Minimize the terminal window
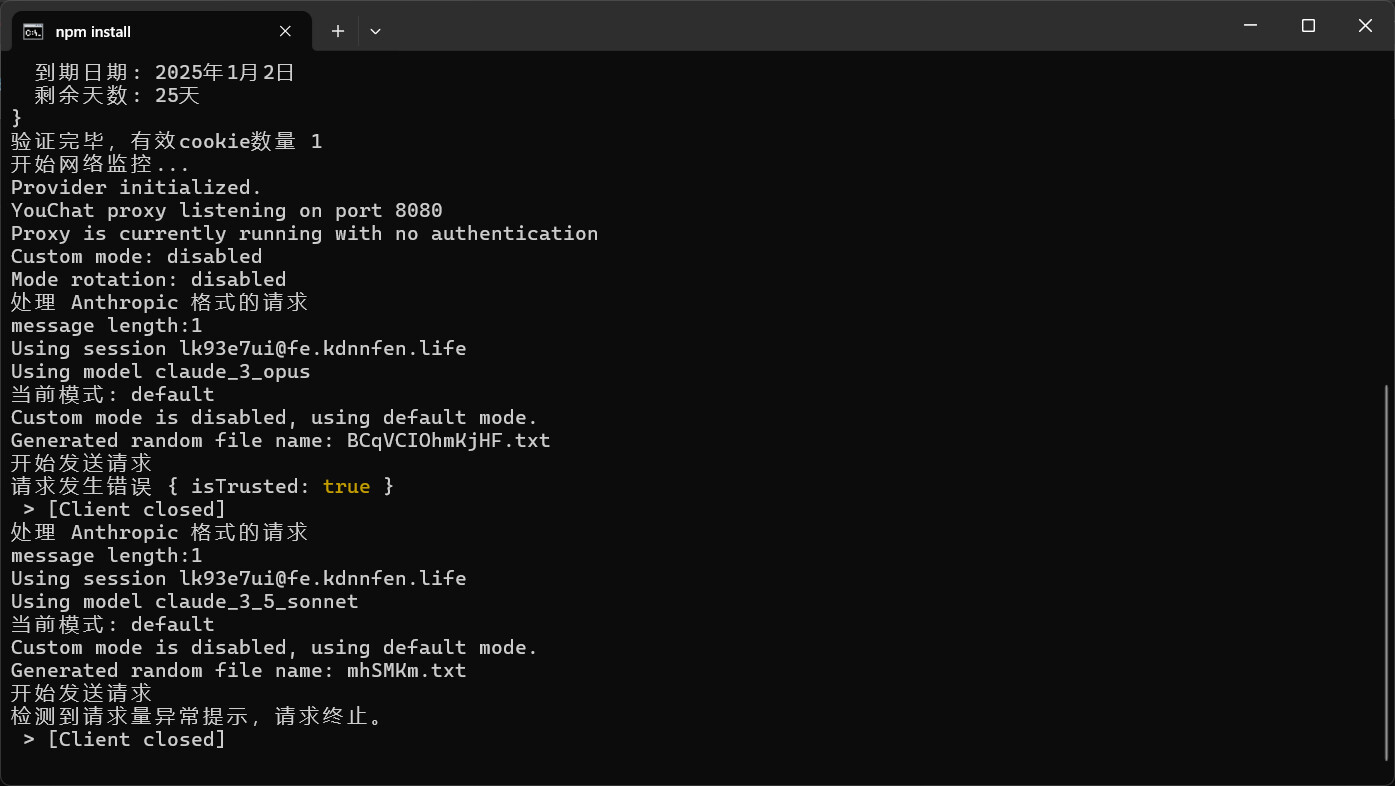This screenshot has height=786, width=1395. [x=1250, y=26]
